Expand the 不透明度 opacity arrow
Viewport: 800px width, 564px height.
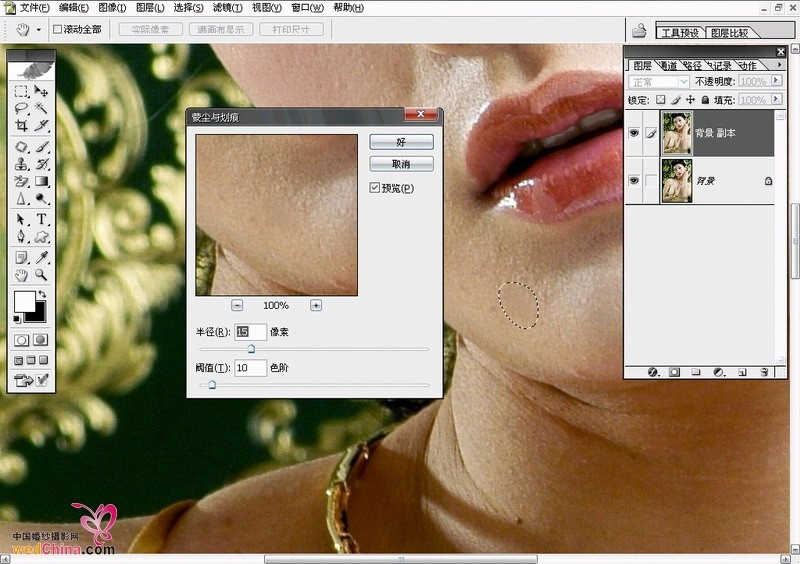(777, 81)
